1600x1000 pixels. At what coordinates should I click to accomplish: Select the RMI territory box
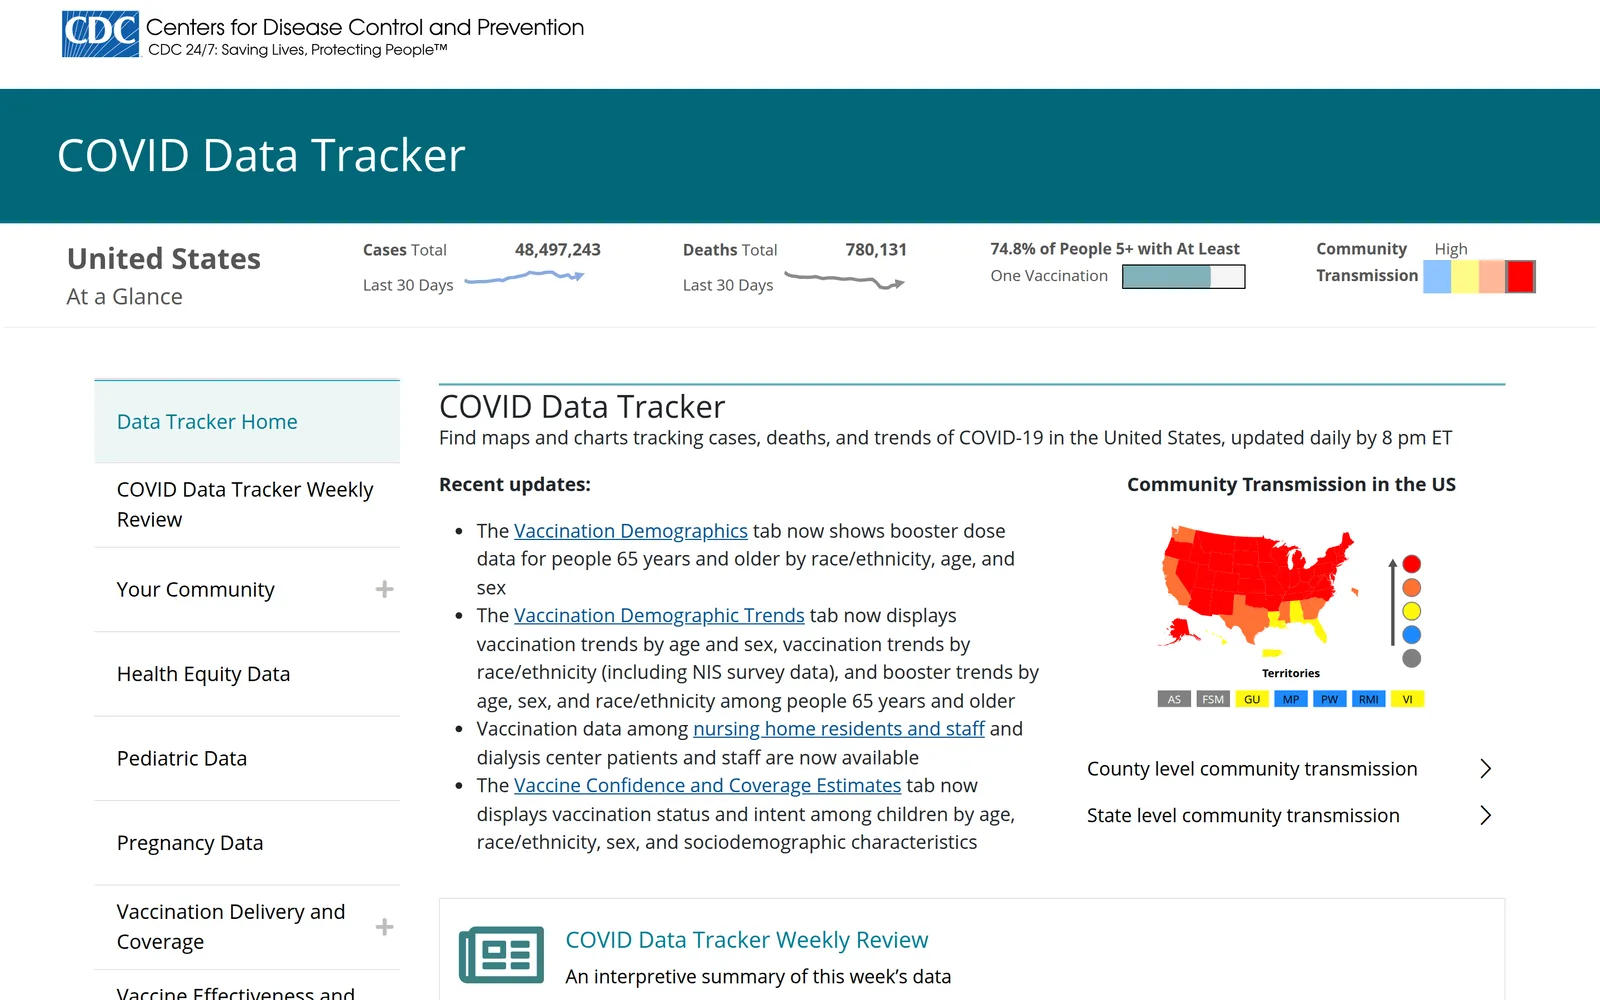1369,699
